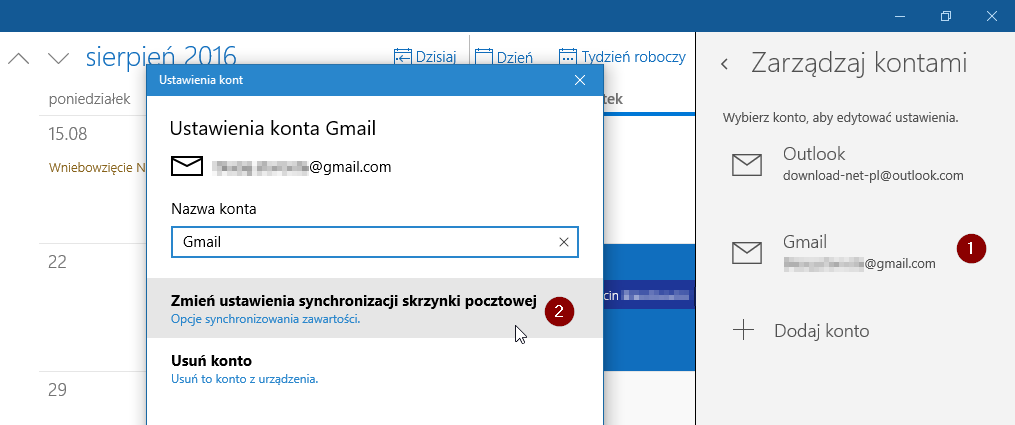Select calendar day 15.08

67,134
